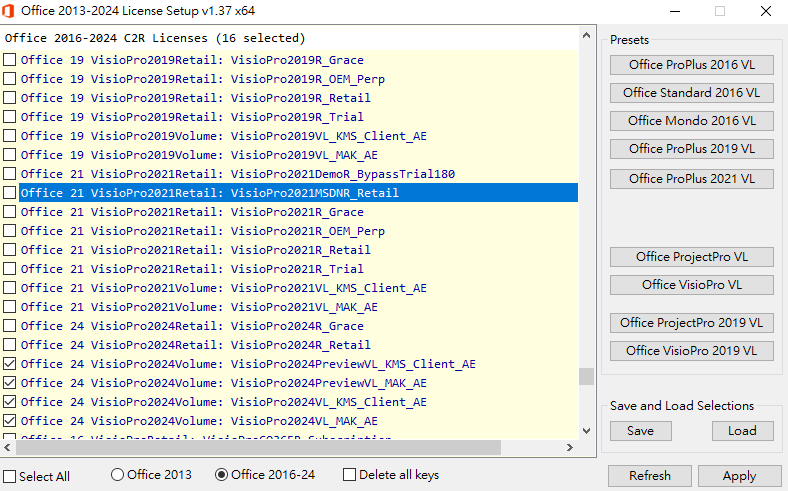Select row VisioPro2019R_Retail
The height and width of the screenshot is (491, 788).
(x=299, y=98)
